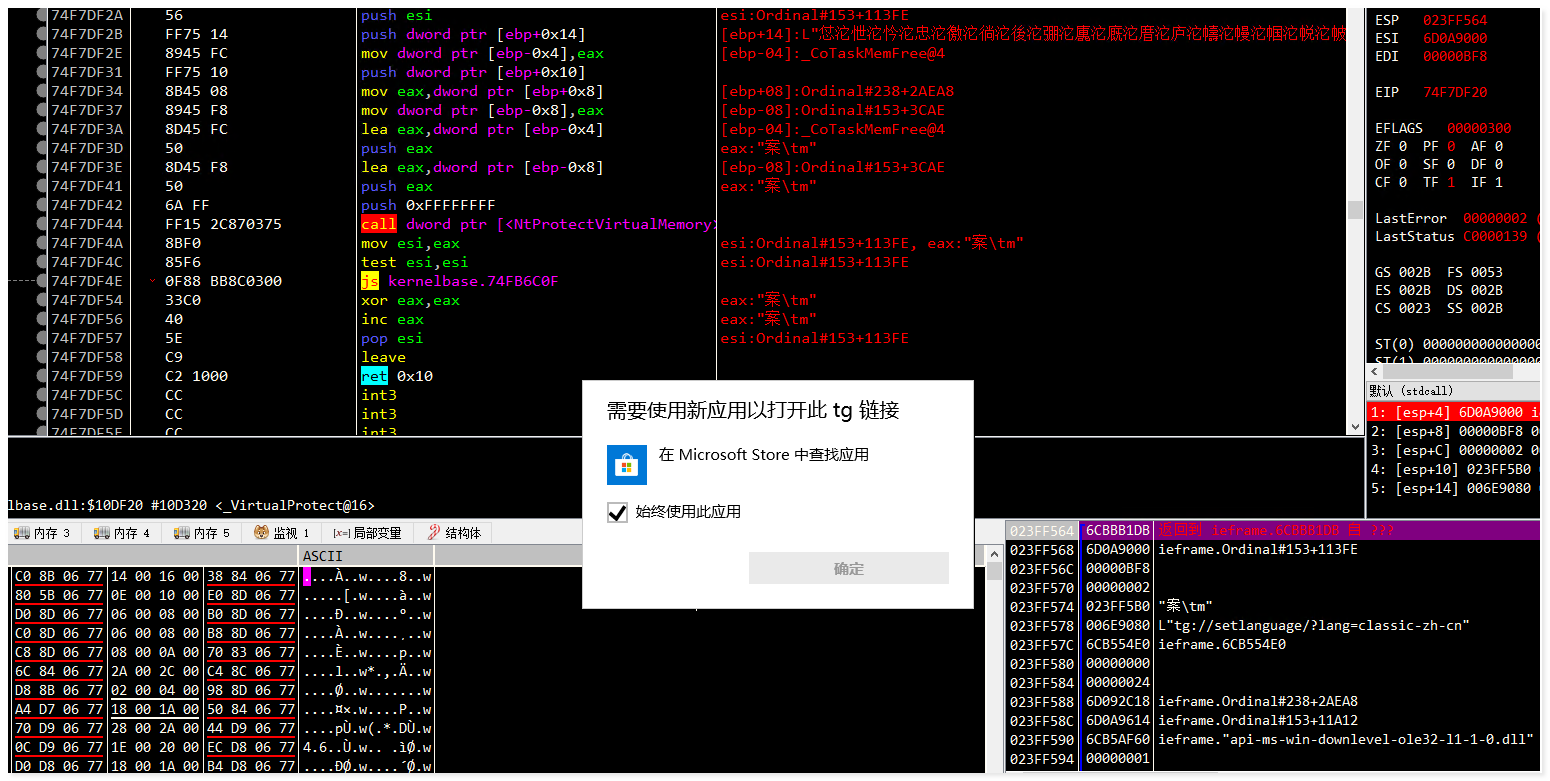Click the 内存 4 dump tab icon

pos(101,533)
